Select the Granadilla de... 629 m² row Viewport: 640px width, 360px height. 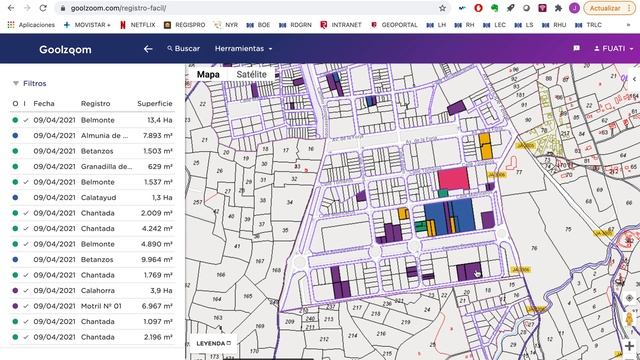click(93, 167)
